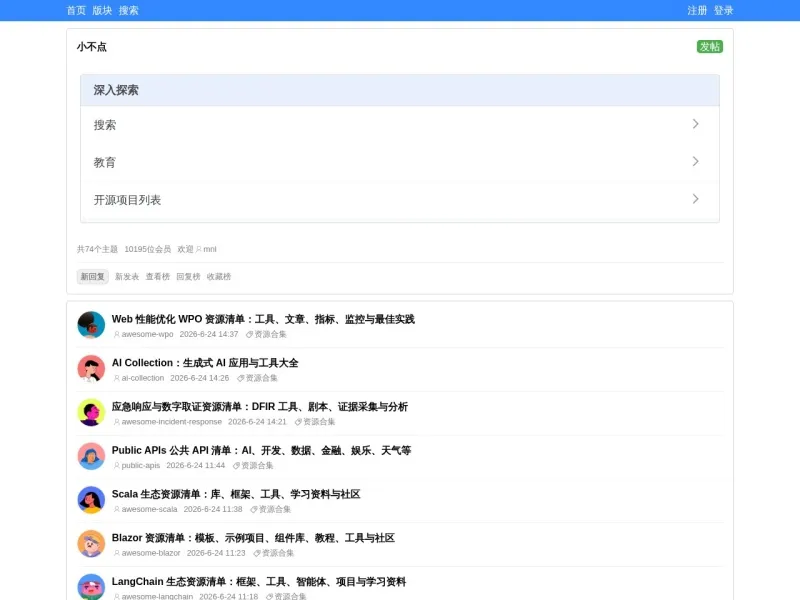Click avatar of LangChain 生态资源清单 post
800x600 pixels.
[91, 587]
